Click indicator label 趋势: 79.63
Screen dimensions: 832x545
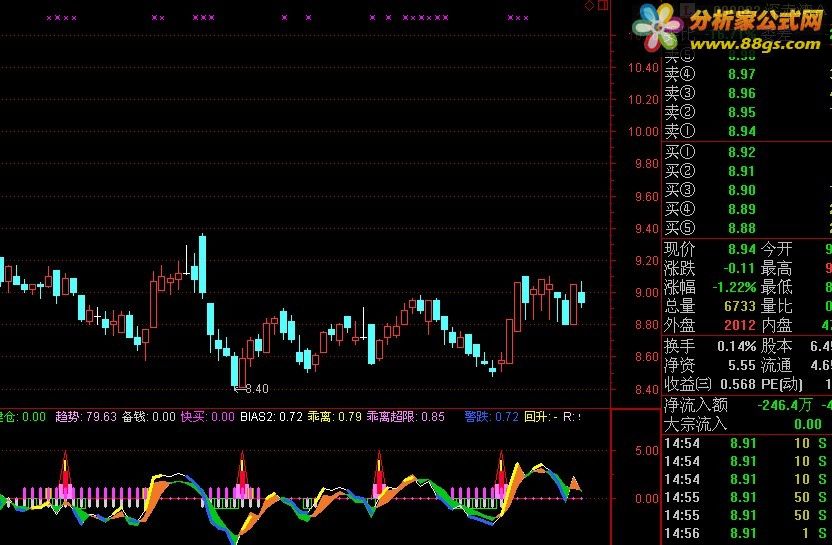point(86,417)
